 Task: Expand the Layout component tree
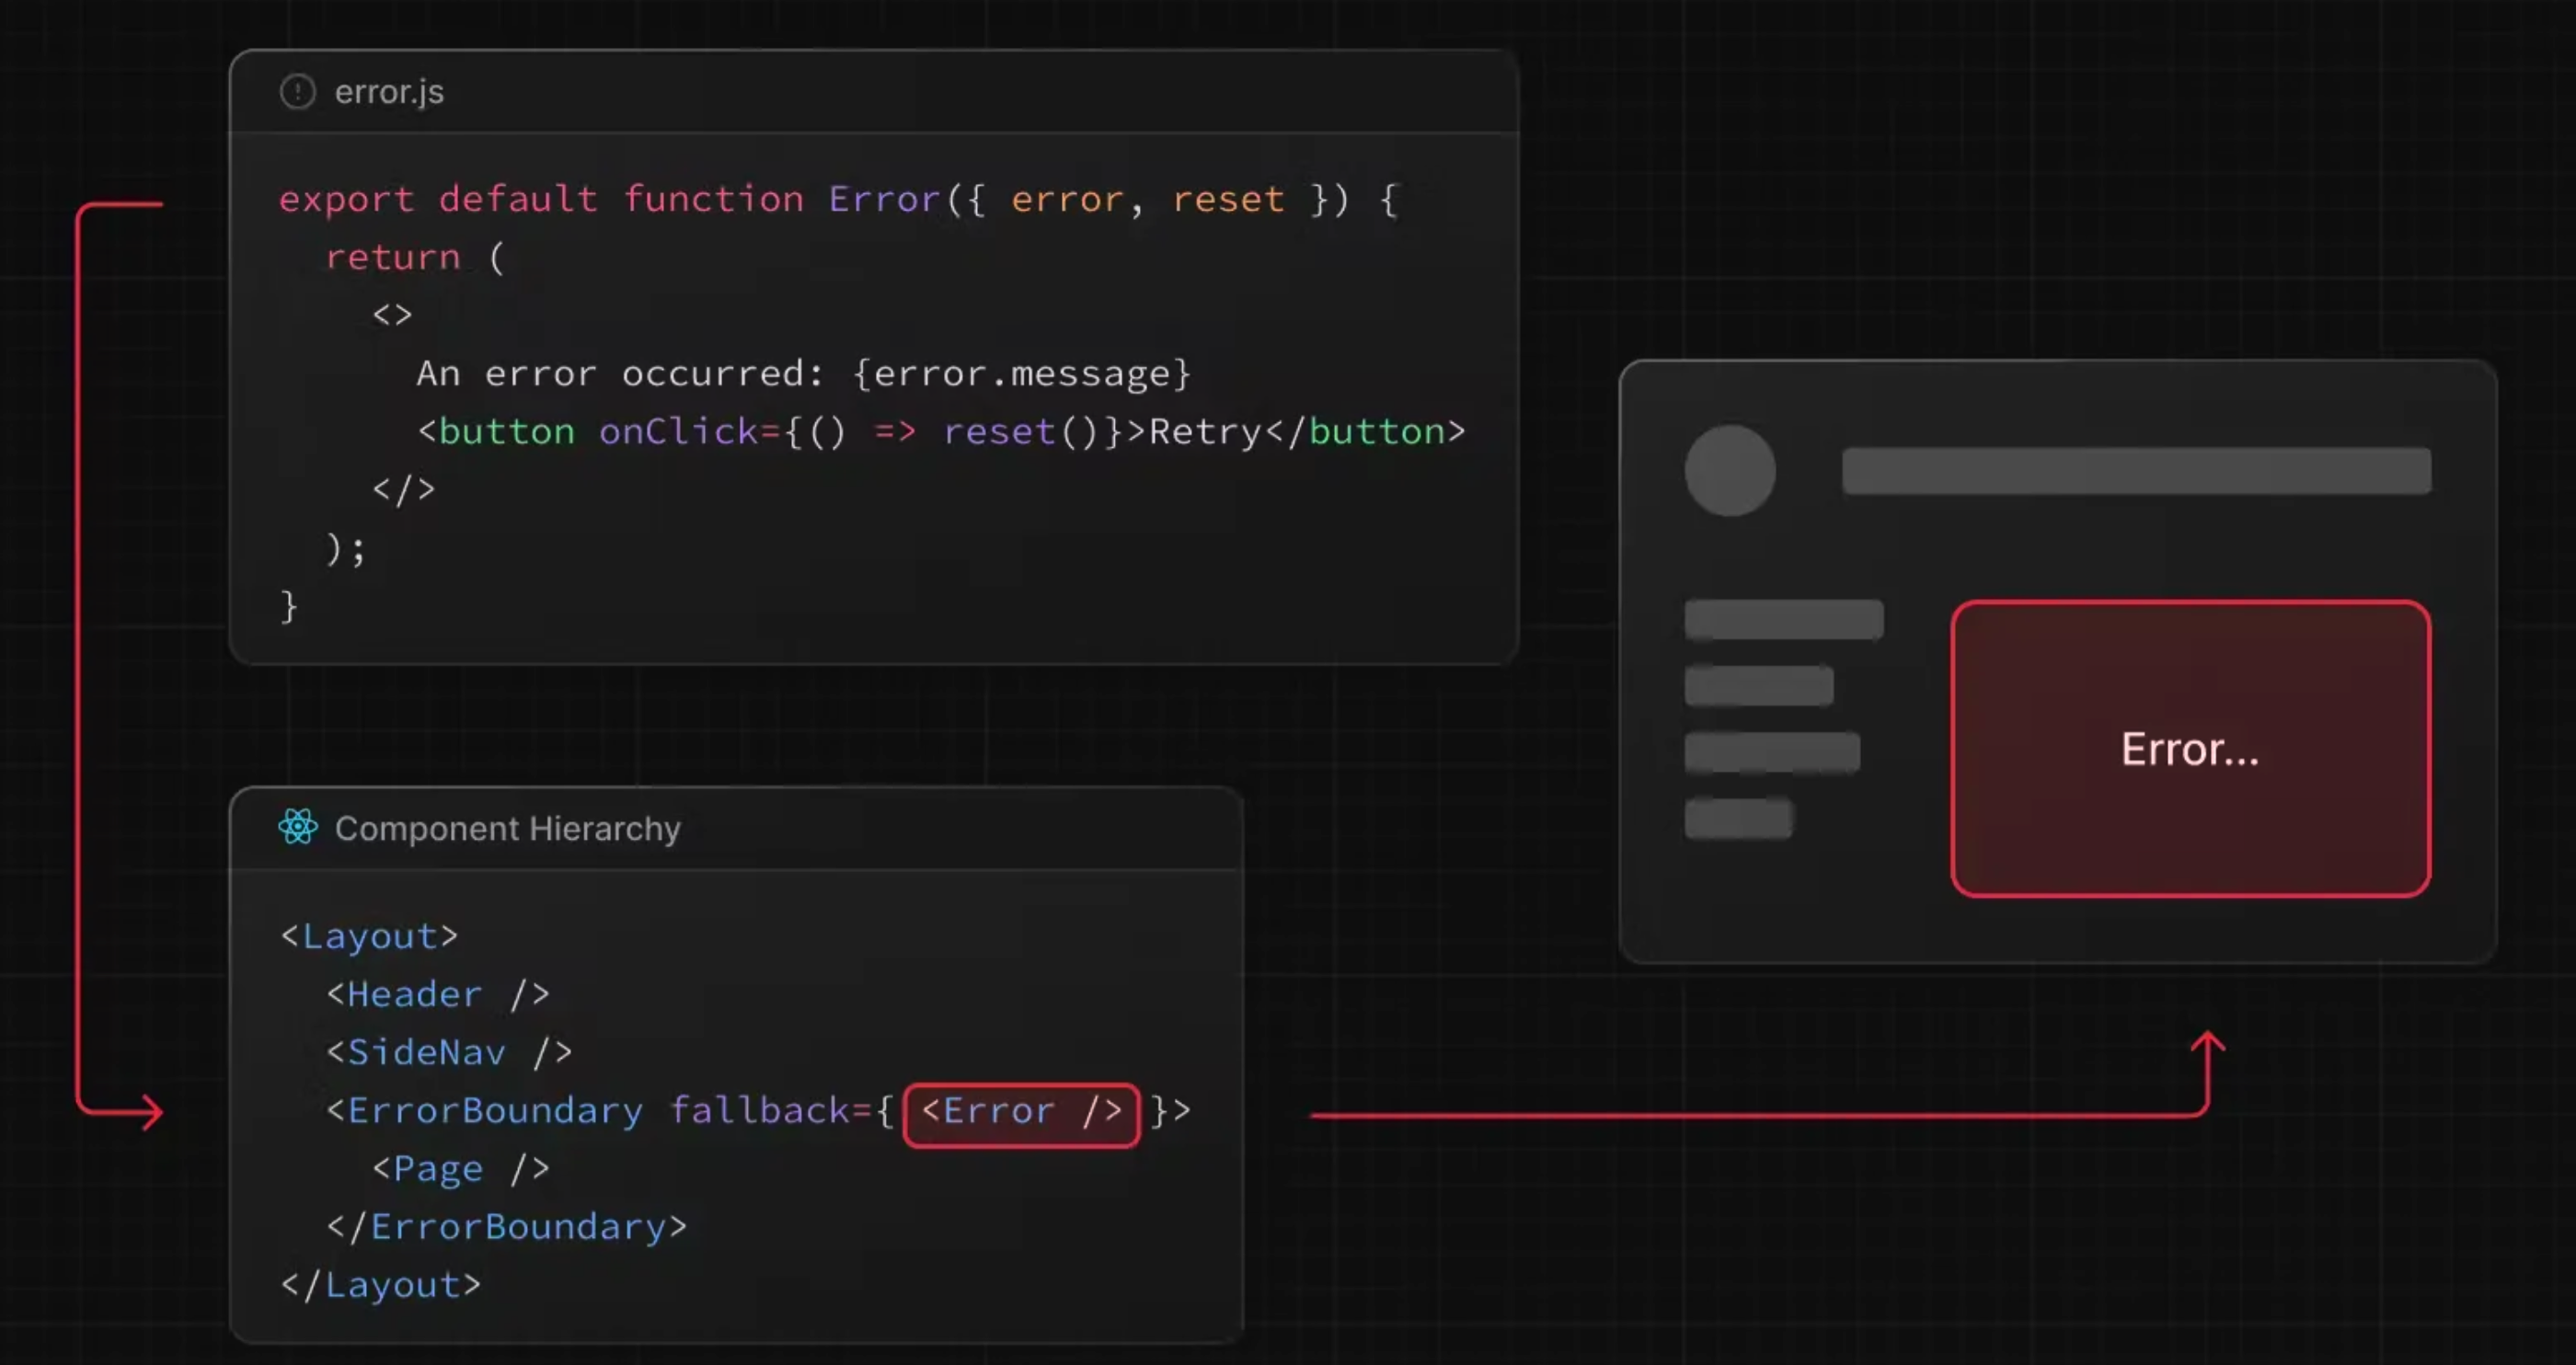364,934
